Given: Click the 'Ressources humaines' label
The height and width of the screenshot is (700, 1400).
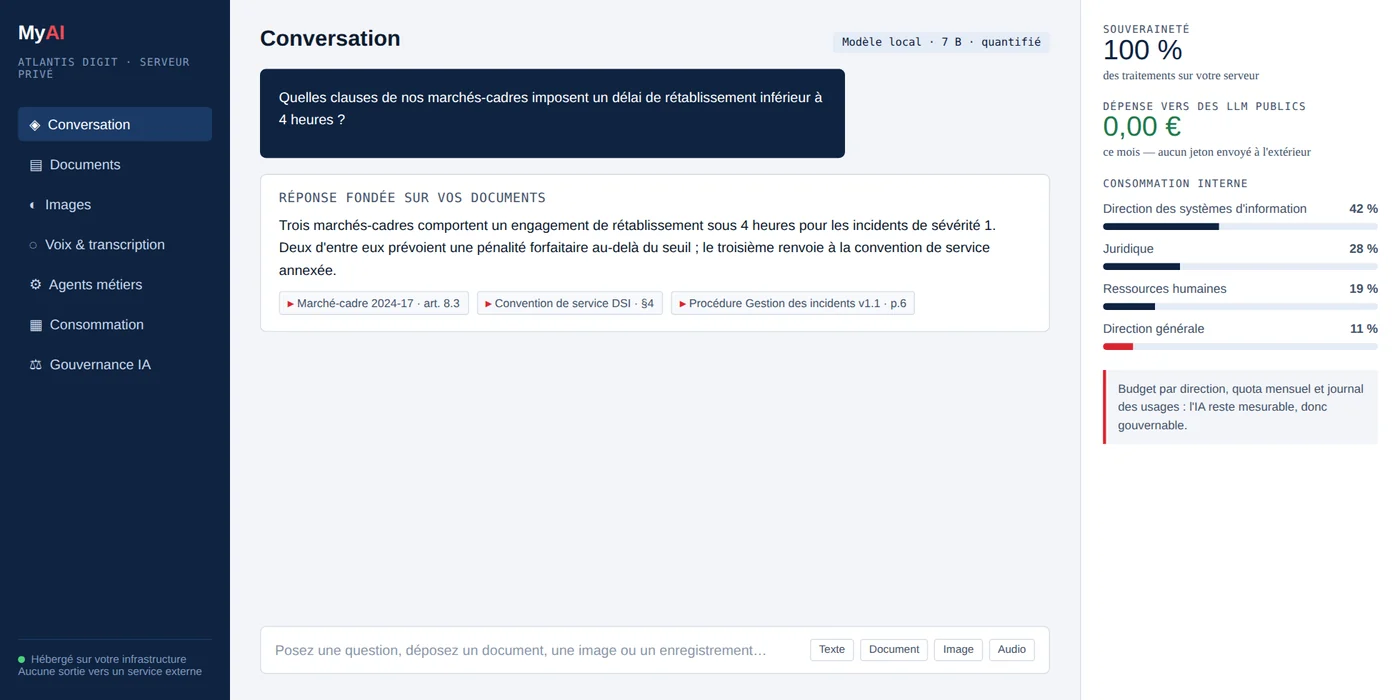Looking at the screenshot, I should (x=1164, y=289).
